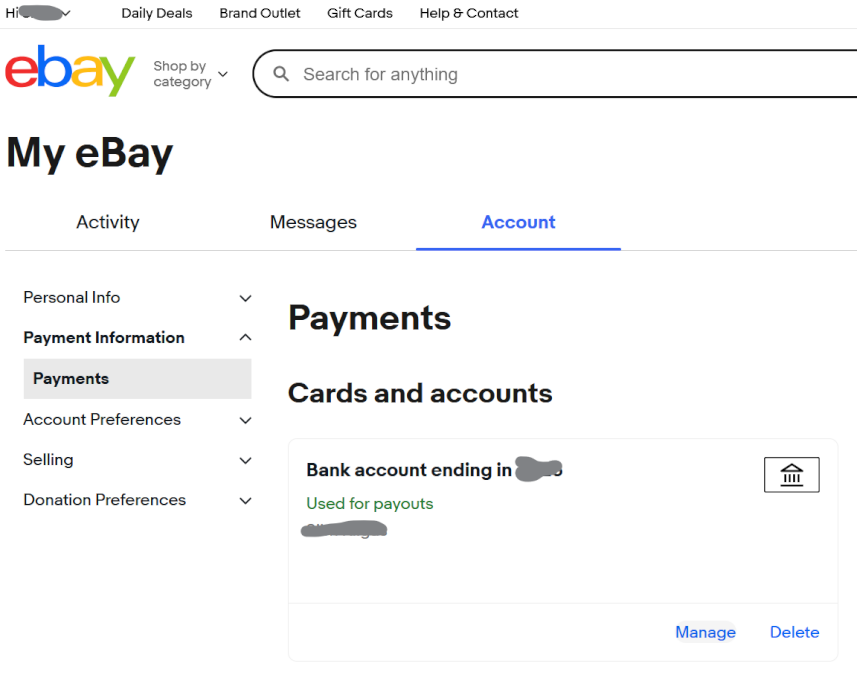The width and height of the screenshot is (857, 675).
Task: Expand the Selling section
Action: pos(245,460)
